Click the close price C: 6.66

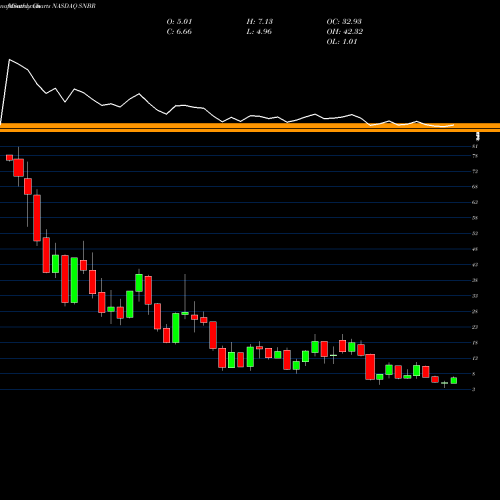179,32
